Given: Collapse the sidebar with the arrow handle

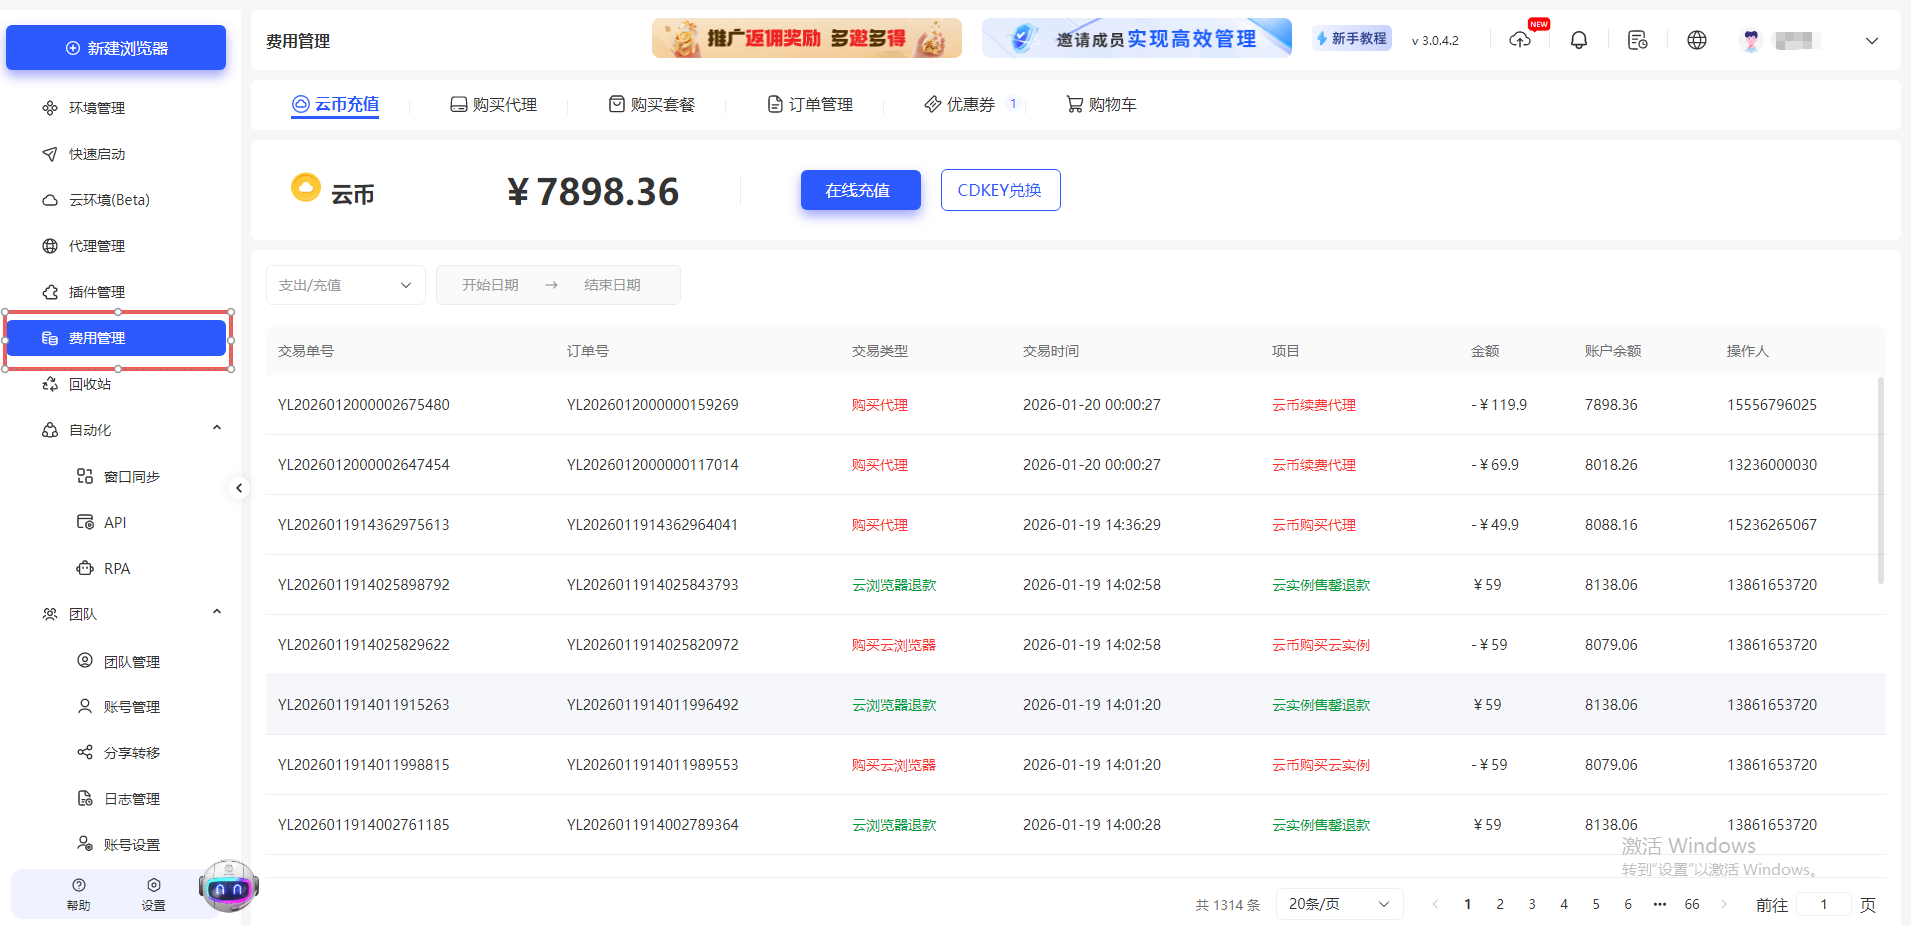Looking at the screenshot, I should [239, 488].
